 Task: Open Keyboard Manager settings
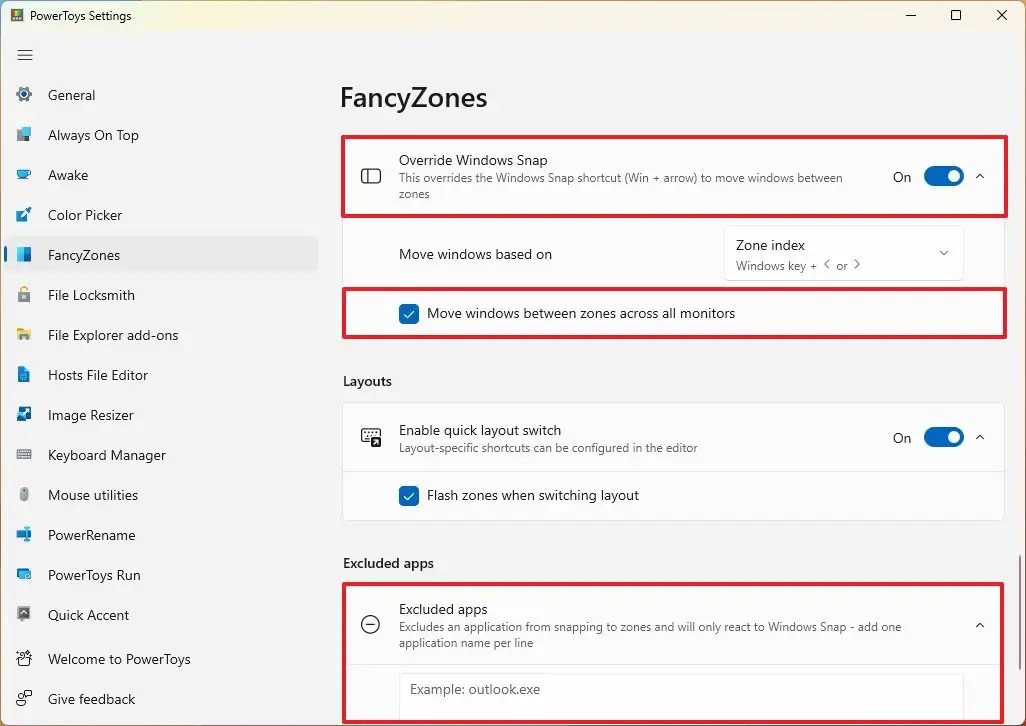(x=106, y=455)
